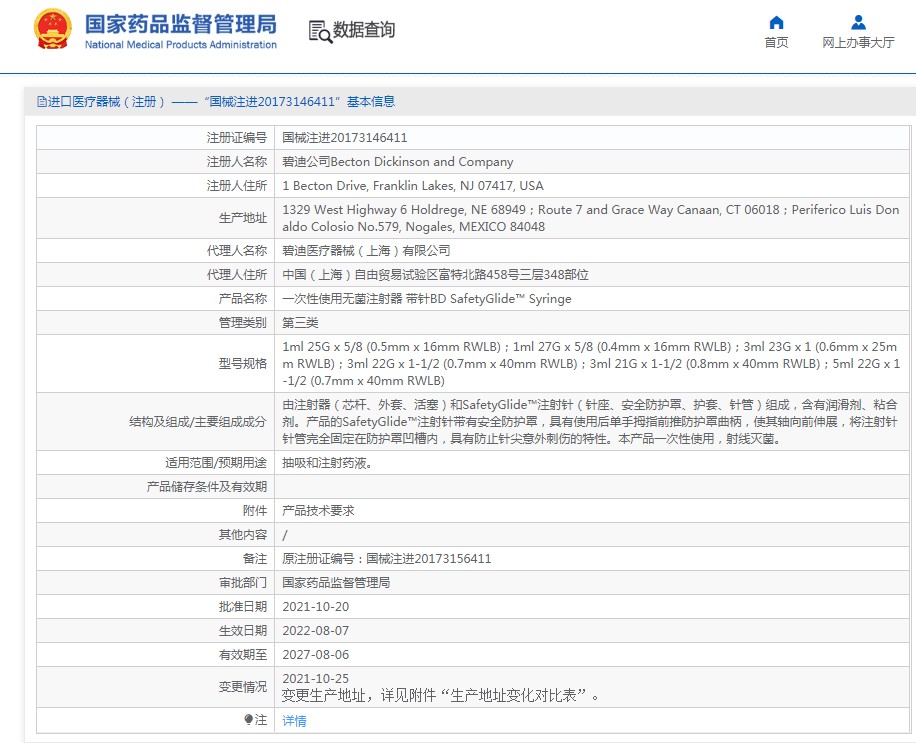Click the 生产地址 label

click(x=243, y=218)
